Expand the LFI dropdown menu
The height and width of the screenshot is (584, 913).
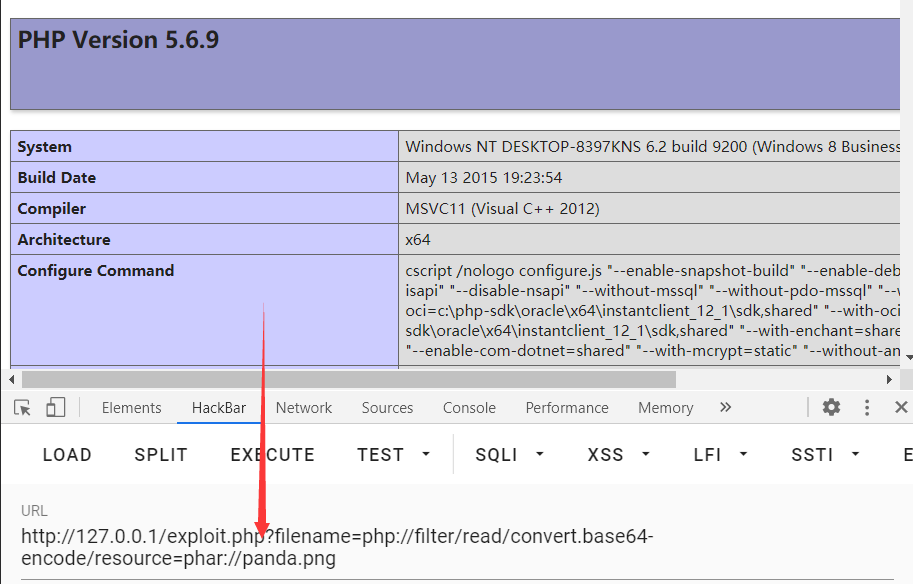[720, 455]
